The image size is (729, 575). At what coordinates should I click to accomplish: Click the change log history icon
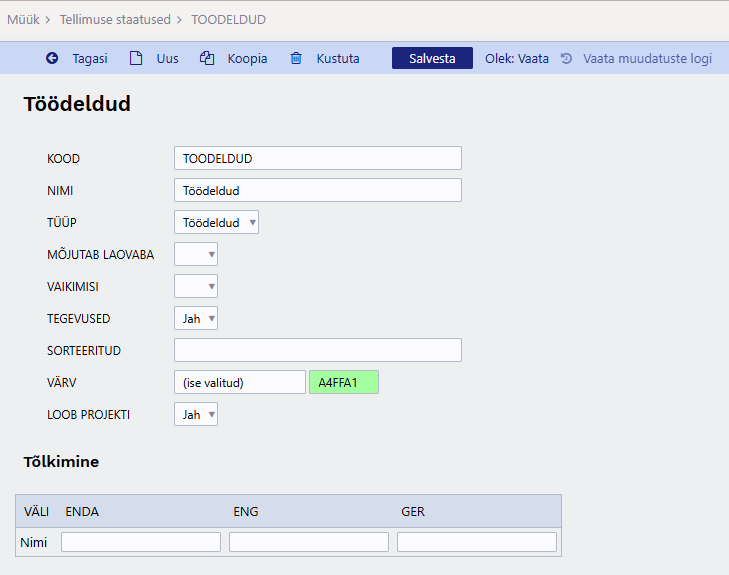(566, 59)
